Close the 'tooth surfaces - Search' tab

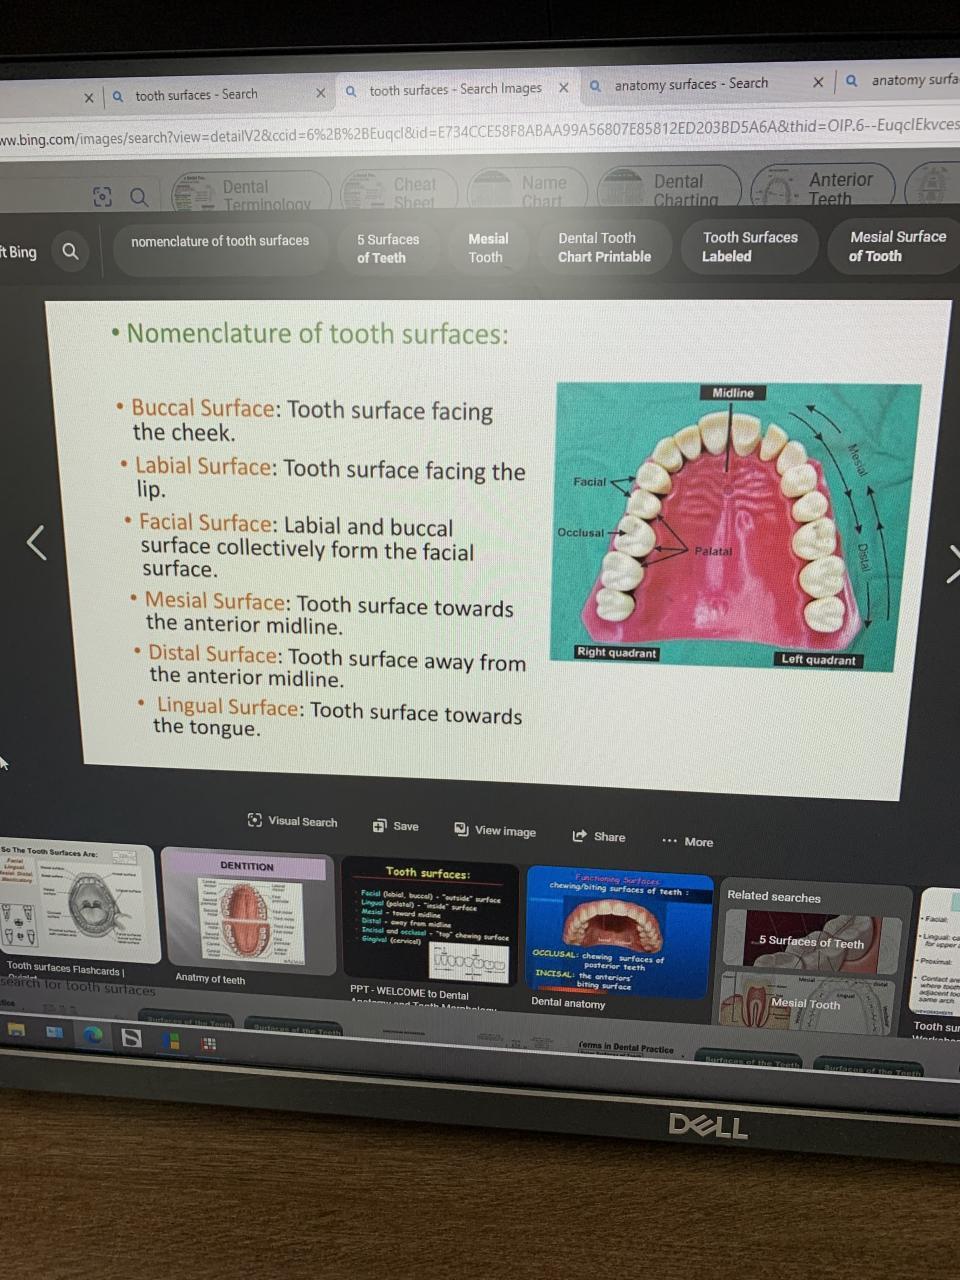[320, 93]
